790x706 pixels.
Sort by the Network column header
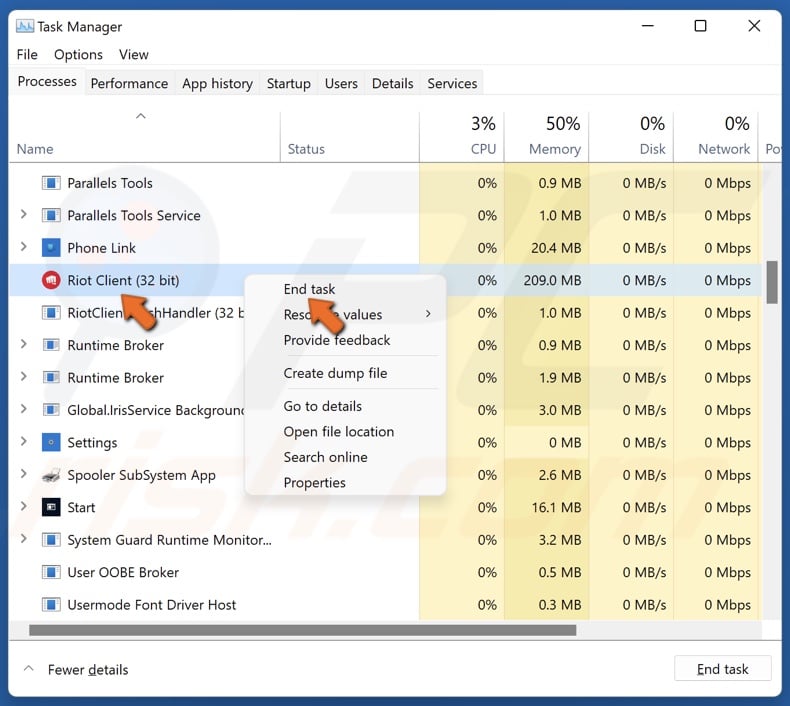point(716,137)
